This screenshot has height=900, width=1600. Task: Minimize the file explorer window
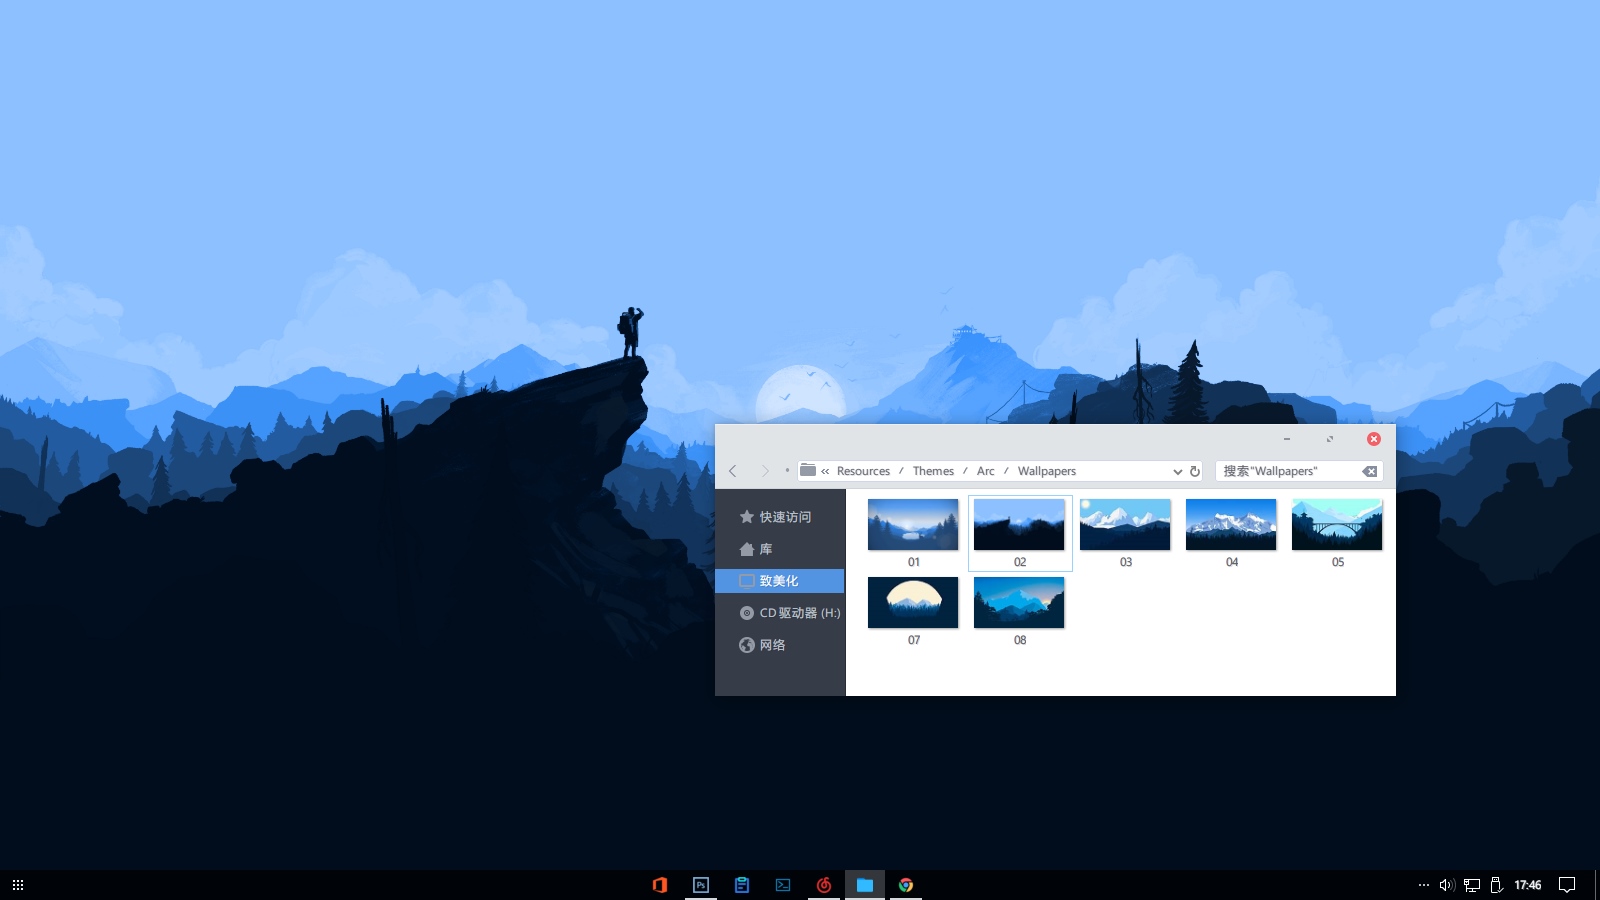(1287, 439)
